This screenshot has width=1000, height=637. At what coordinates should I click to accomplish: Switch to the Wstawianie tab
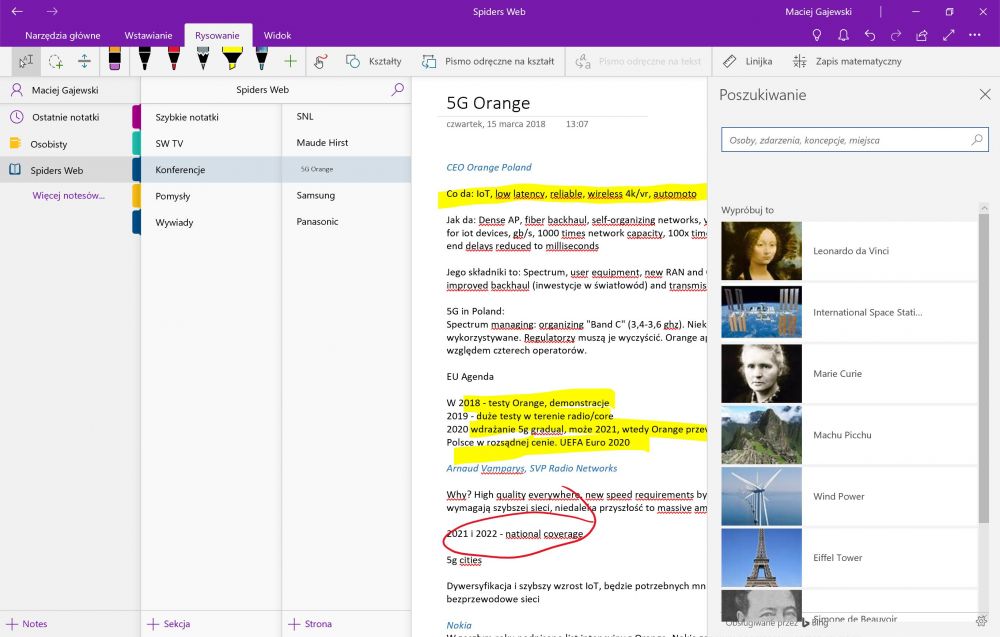148,36
